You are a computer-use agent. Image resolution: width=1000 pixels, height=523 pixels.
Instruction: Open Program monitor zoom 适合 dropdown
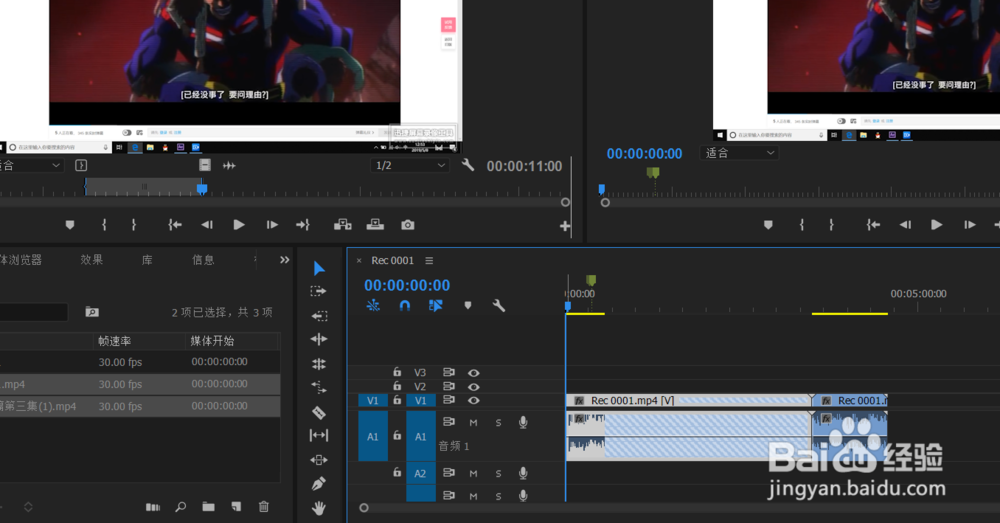739,153
